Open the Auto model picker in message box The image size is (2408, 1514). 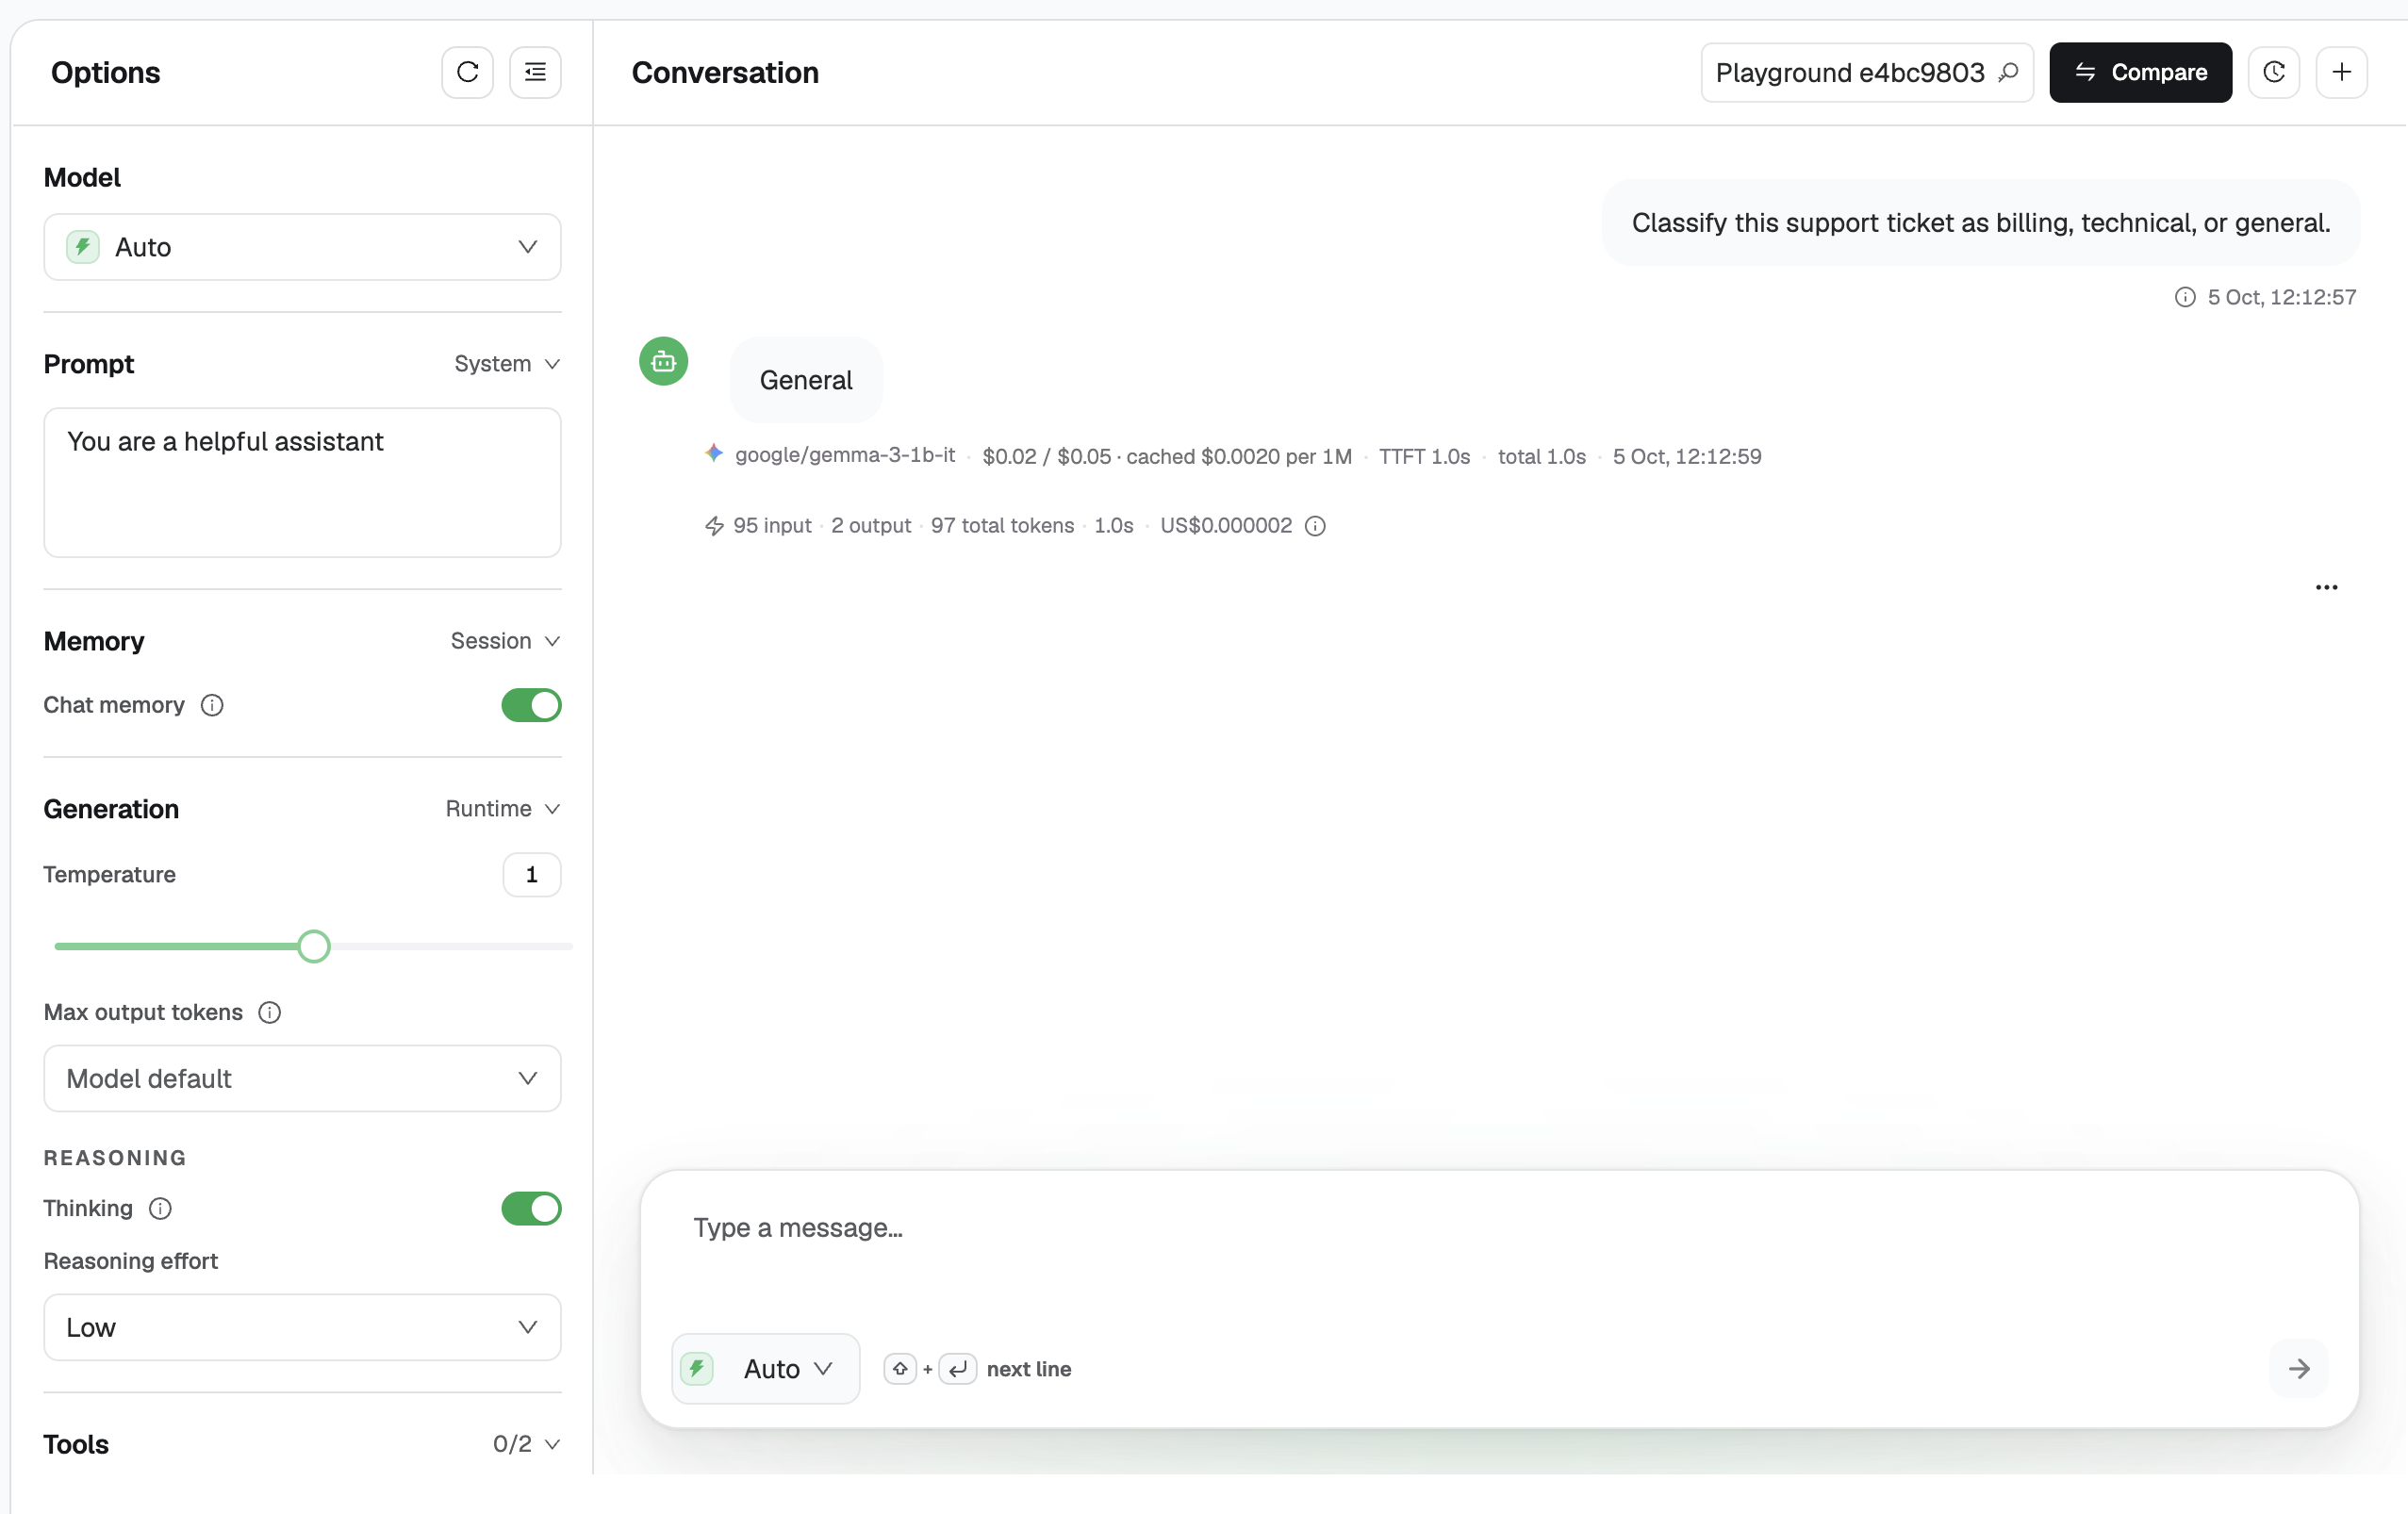pyautogui.click(x=765, y=1368)
